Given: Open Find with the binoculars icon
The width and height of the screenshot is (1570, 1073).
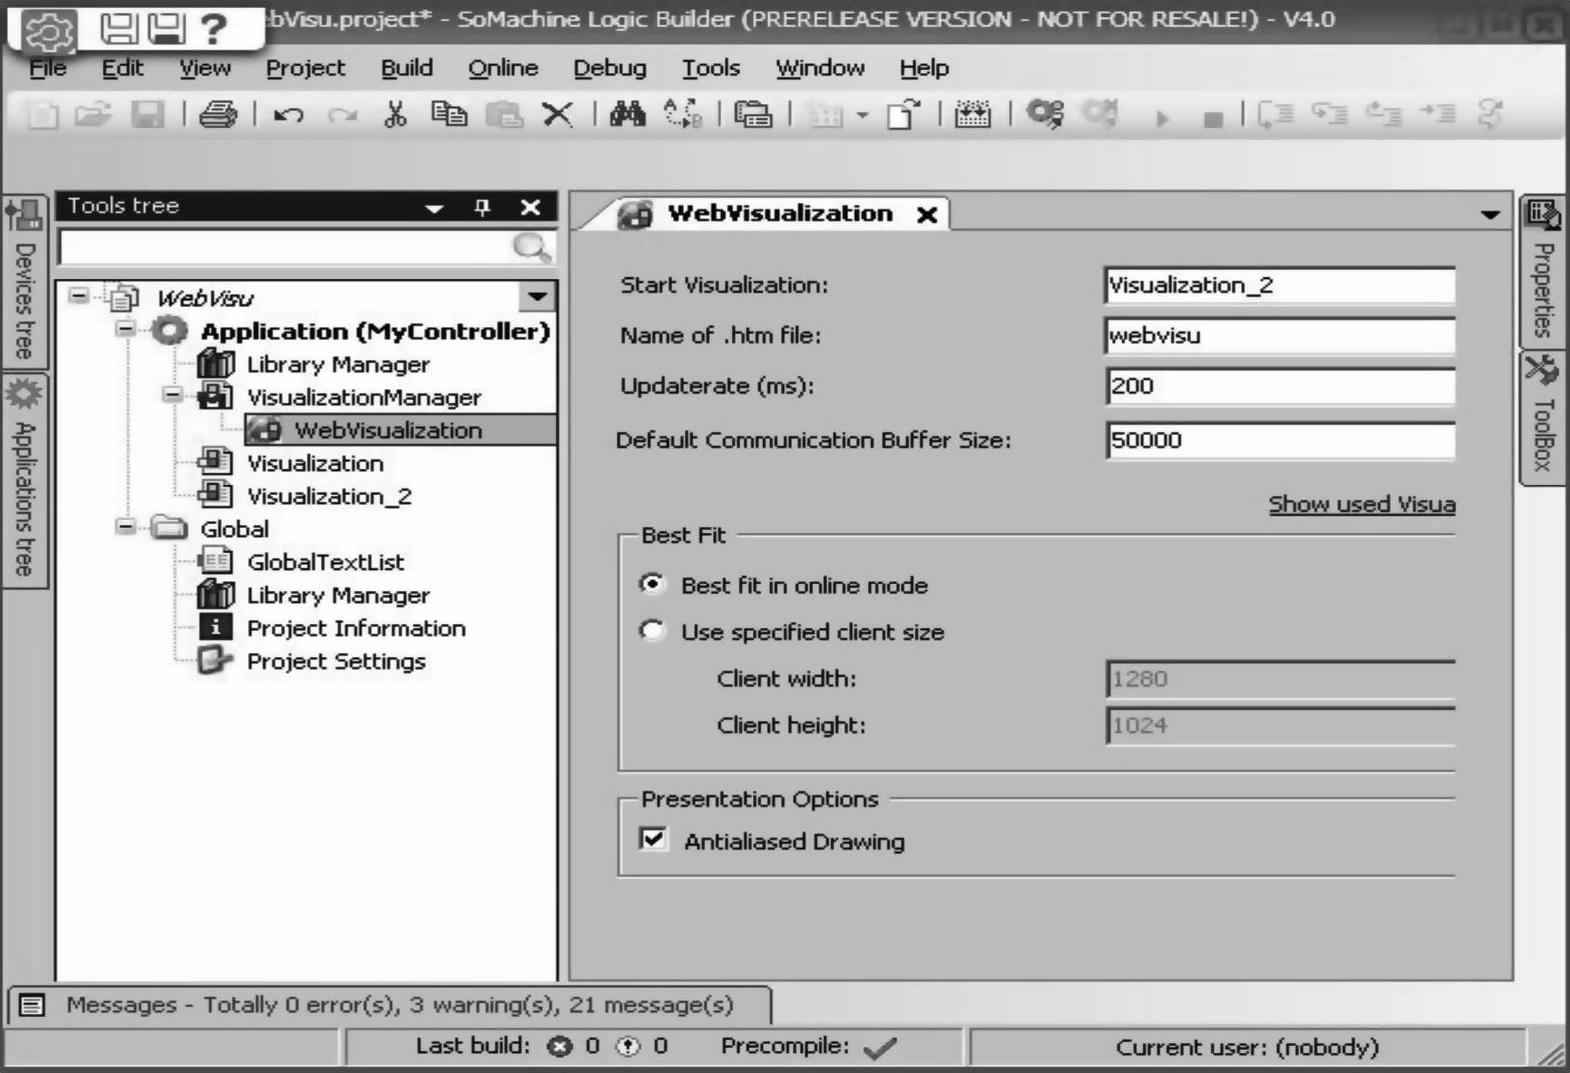Looking at the screenshot, I should coord(627,115).
